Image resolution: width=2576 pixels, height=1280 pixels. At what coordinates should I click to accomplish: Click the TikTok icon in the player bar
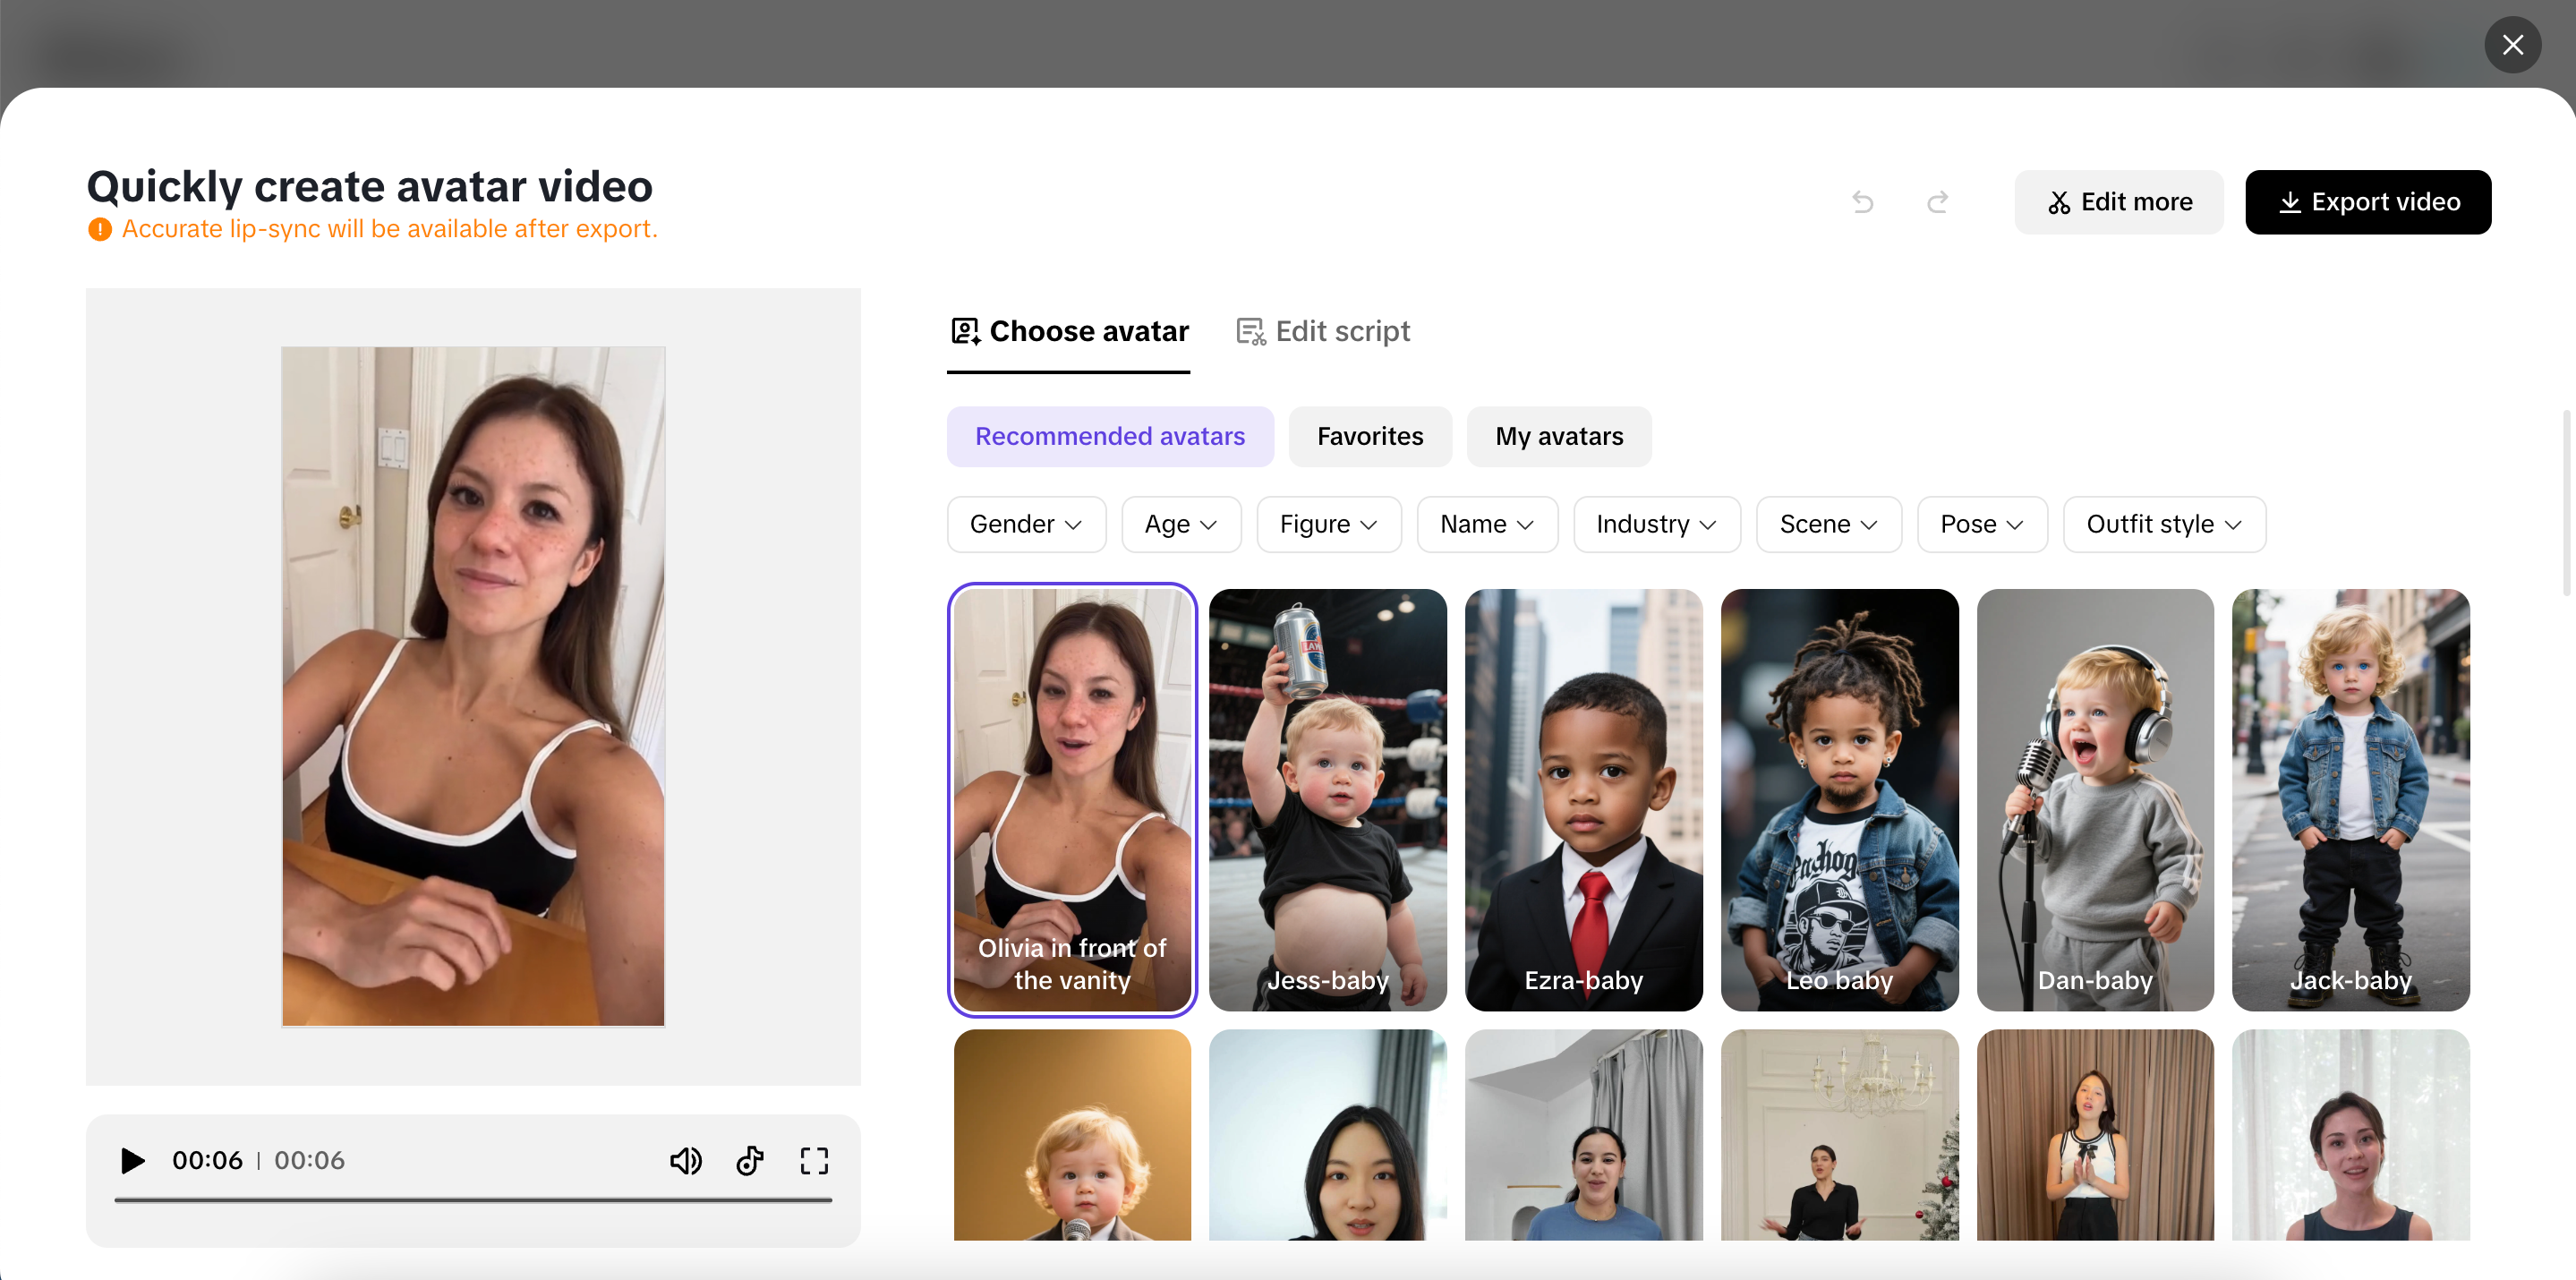tap(750, 1161)
